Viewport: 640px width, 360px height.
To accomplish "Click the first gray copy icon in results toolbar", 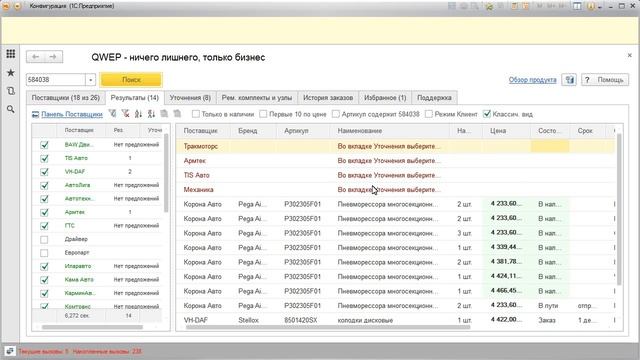I will click(164, 114).
